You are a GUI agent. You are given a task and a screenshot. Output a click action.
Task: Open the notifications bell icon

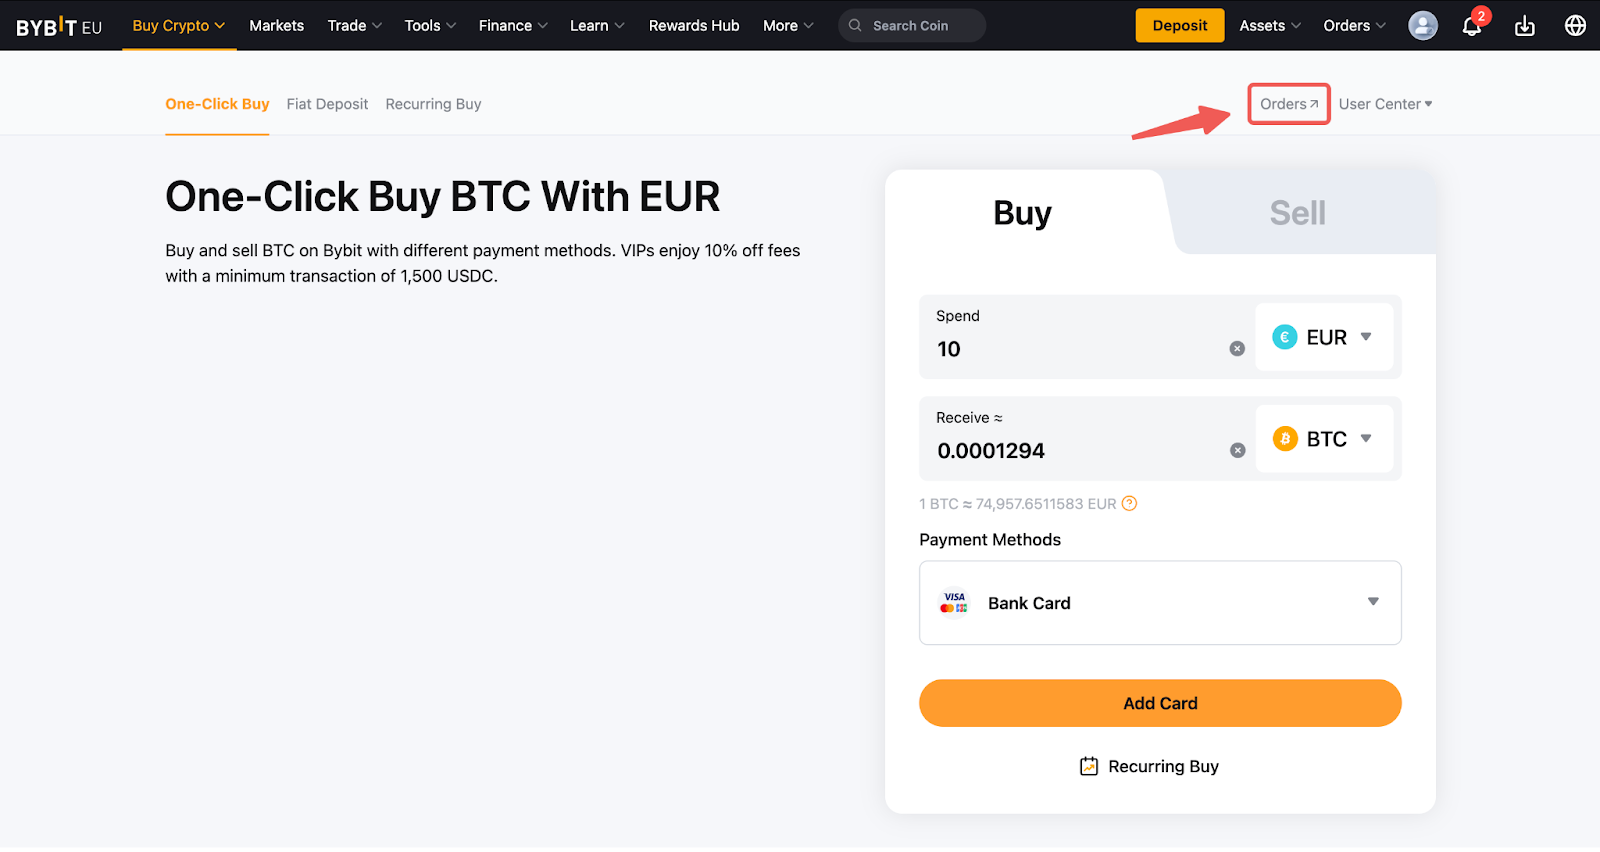(1471, 26)
